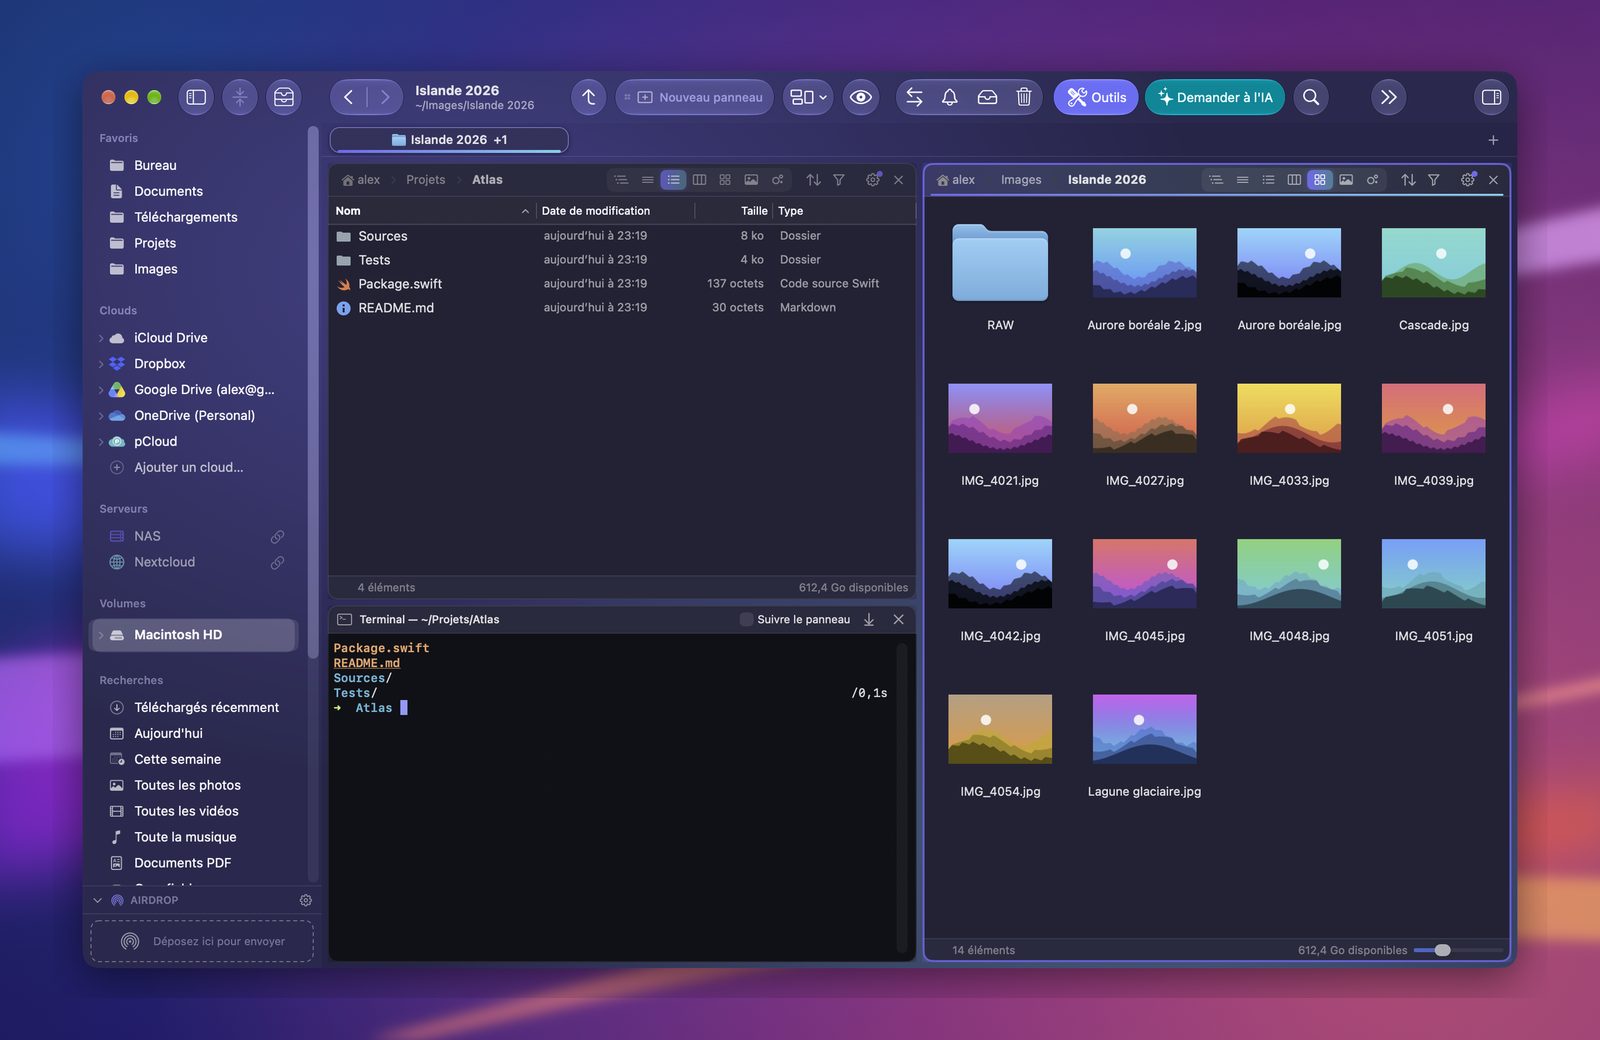
Task: Click the trash icon in toolbar
Action: (1024, 97)
